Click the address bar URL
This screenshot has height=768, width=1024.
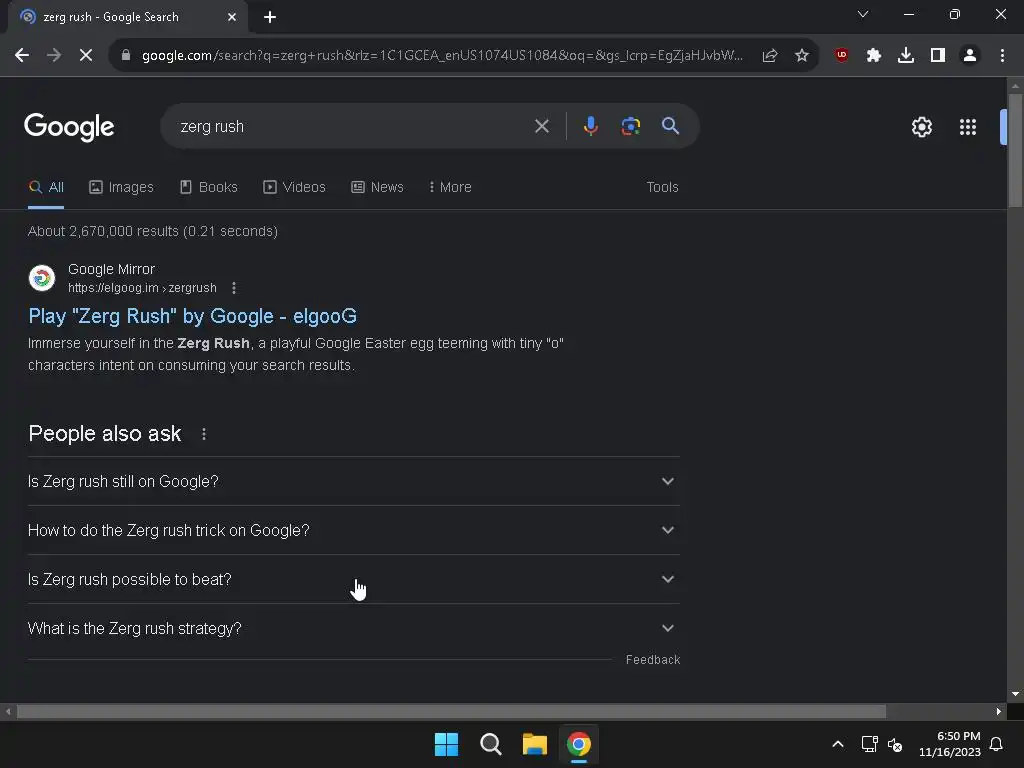pyautogui.click(x=442, y=56)
